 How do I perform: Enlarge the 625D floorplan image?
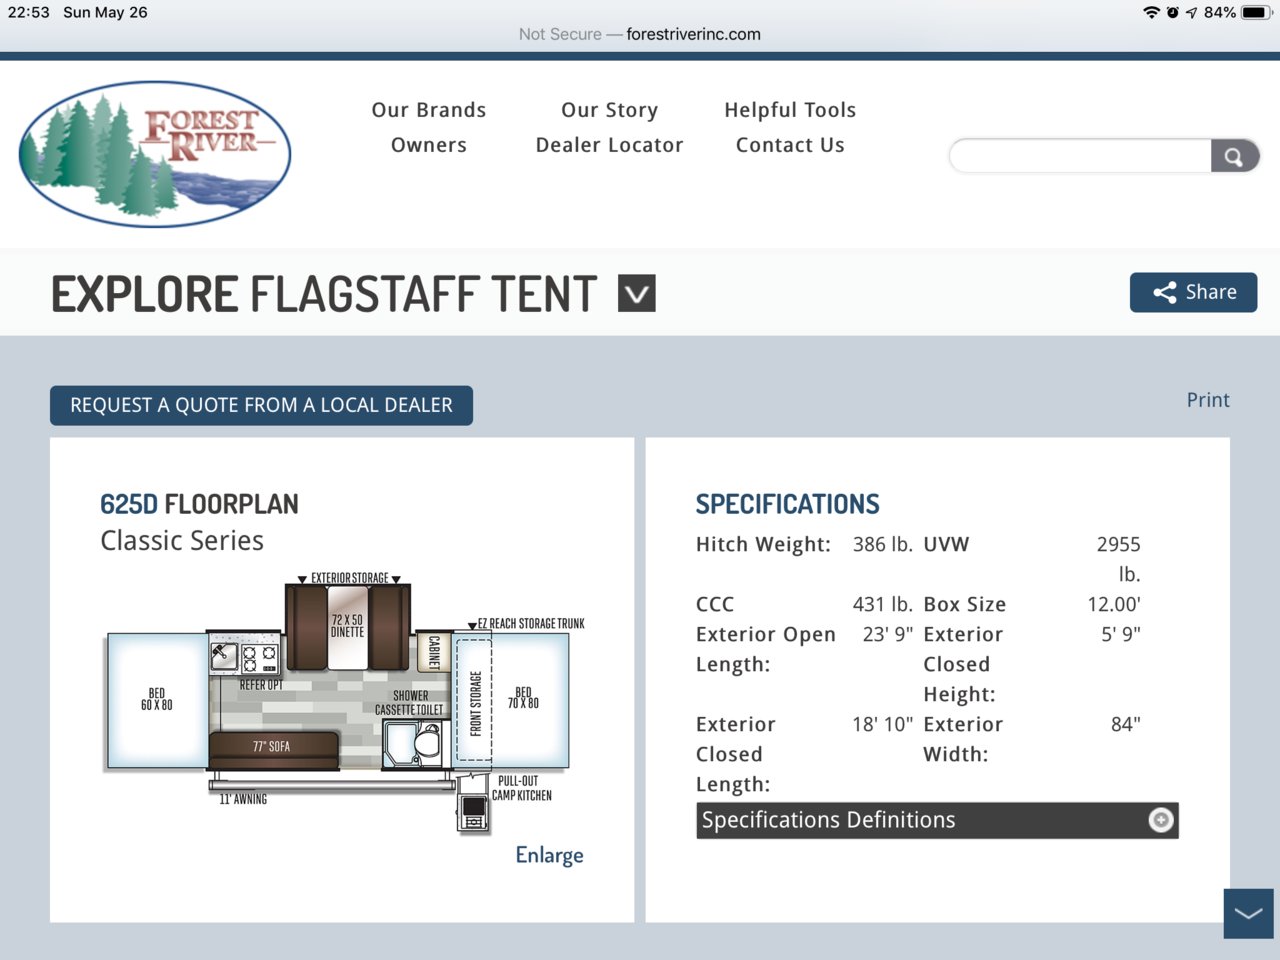click(549, 855)
